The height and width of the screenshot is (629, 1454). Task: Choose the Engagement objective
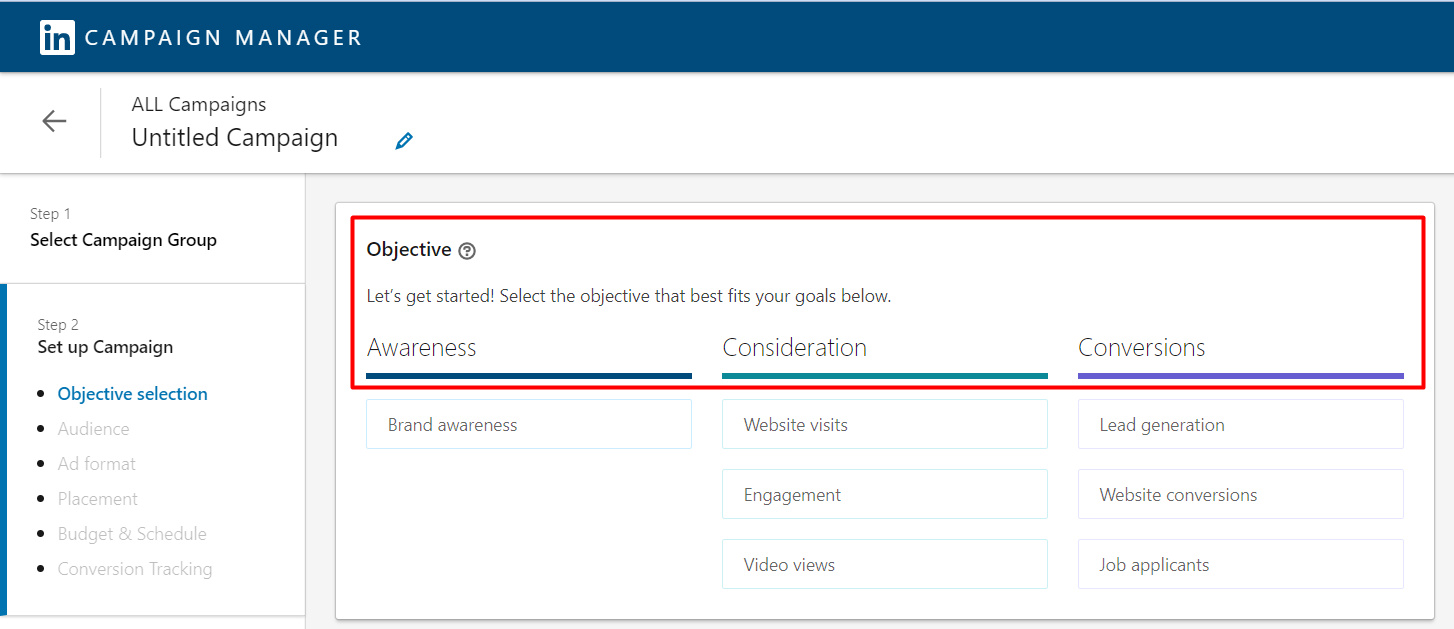tap(884, 495)
